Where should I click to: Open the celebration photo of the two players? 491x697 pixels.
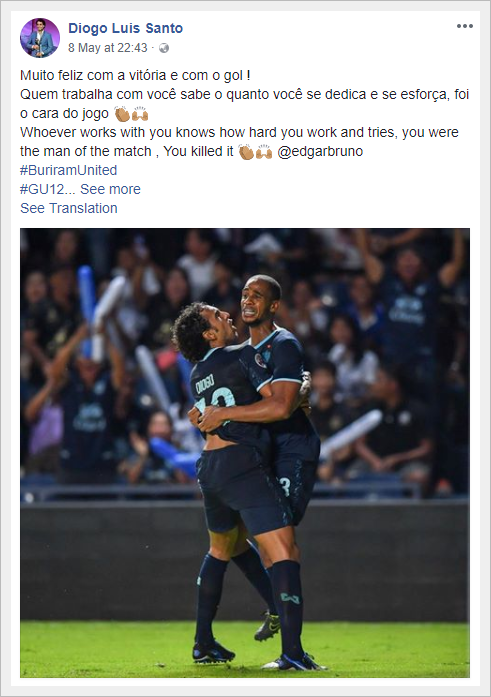pyautogui.click(x=245, y=453)
